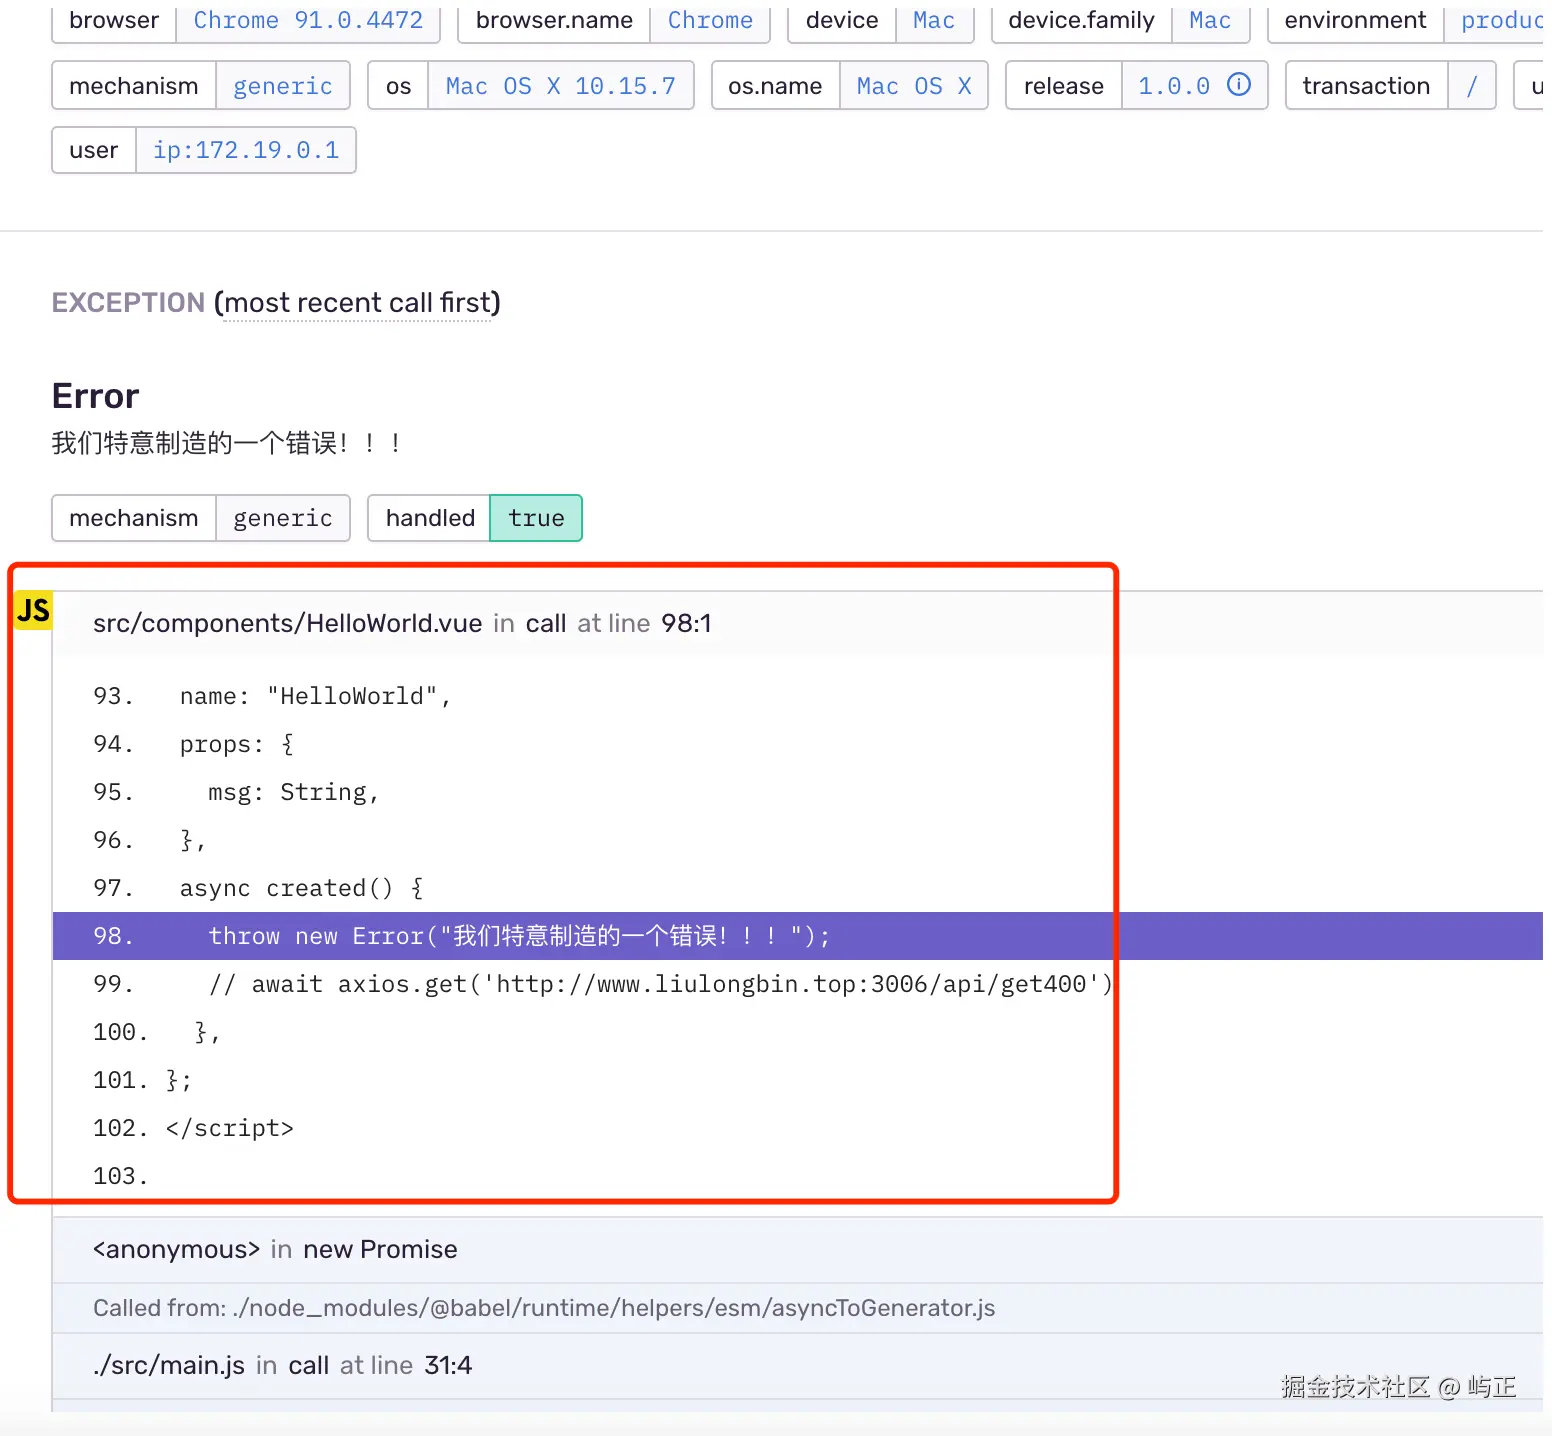The image size is (1552, 1436).
Task: Open the top mechanism generic tag value
Action: point(283,86)
